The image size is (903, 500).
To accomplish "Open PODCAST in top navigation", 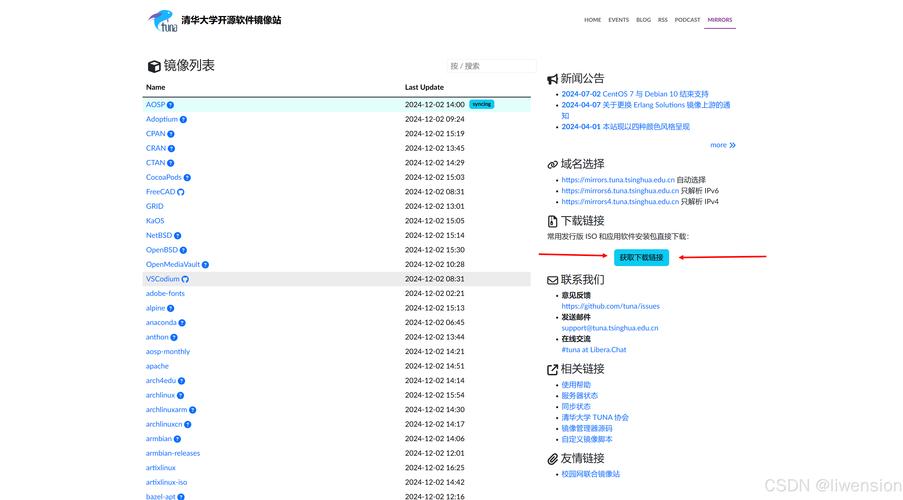I will click(688, 20).
